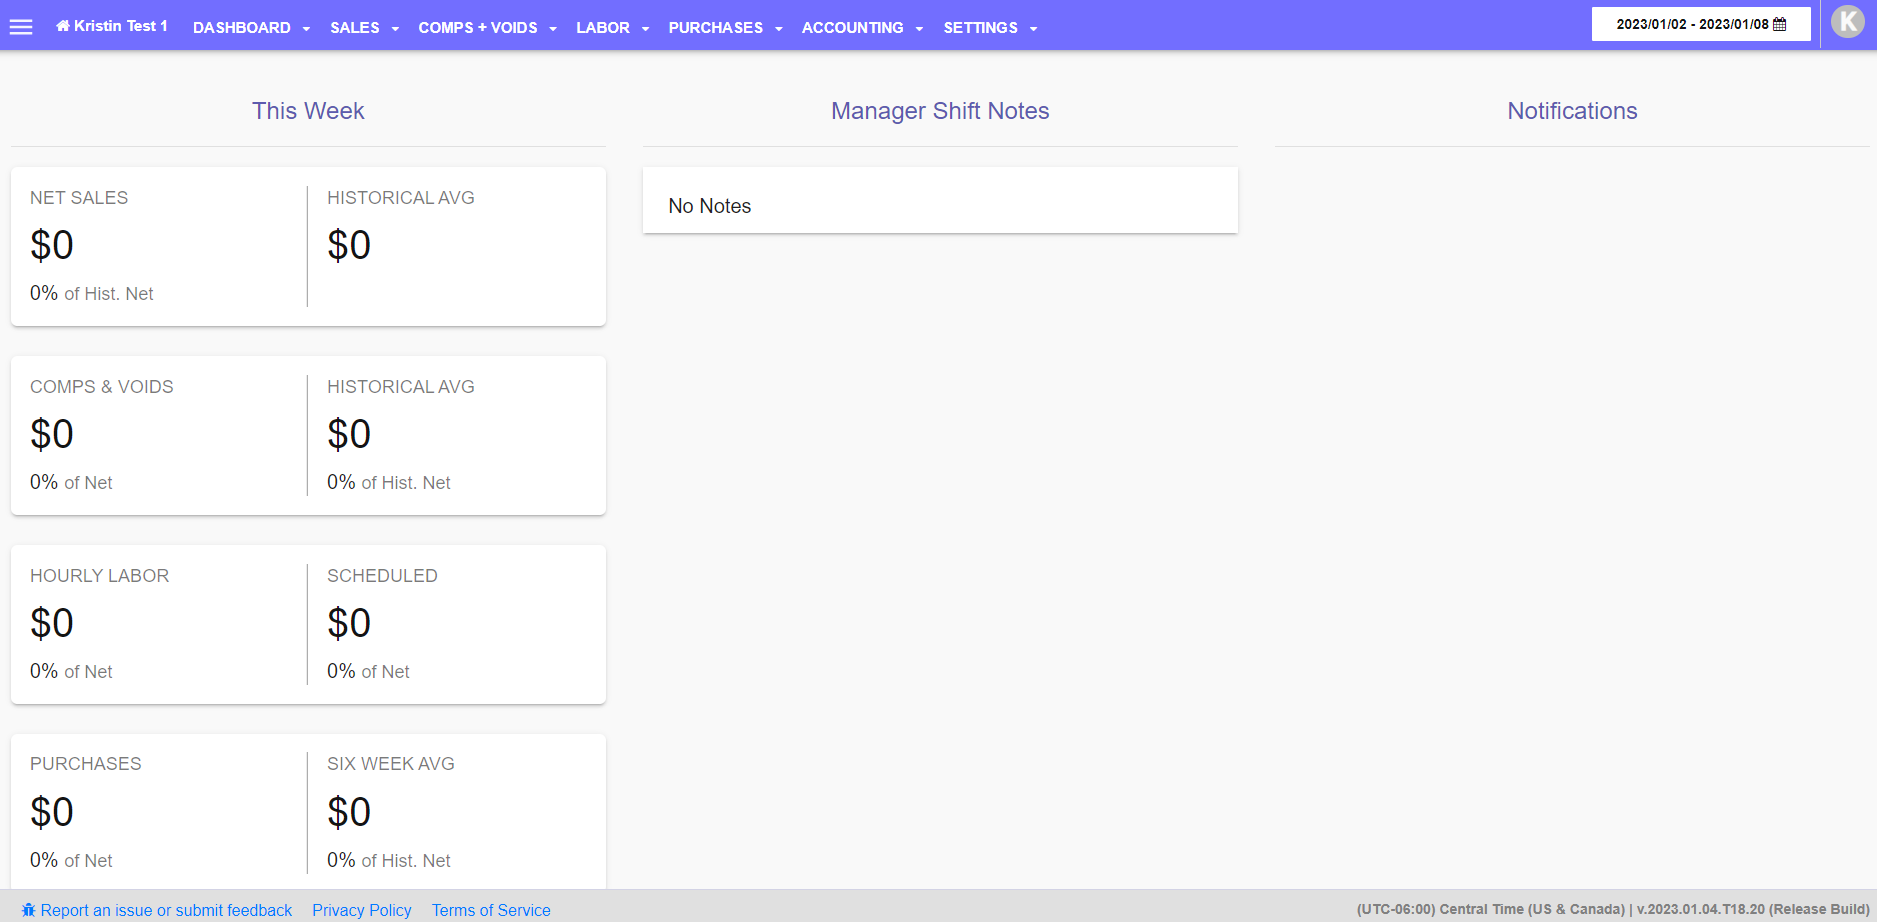Open the Settings menu
This screenshot has width=1877, height=922.
click(x=981, y=28)
